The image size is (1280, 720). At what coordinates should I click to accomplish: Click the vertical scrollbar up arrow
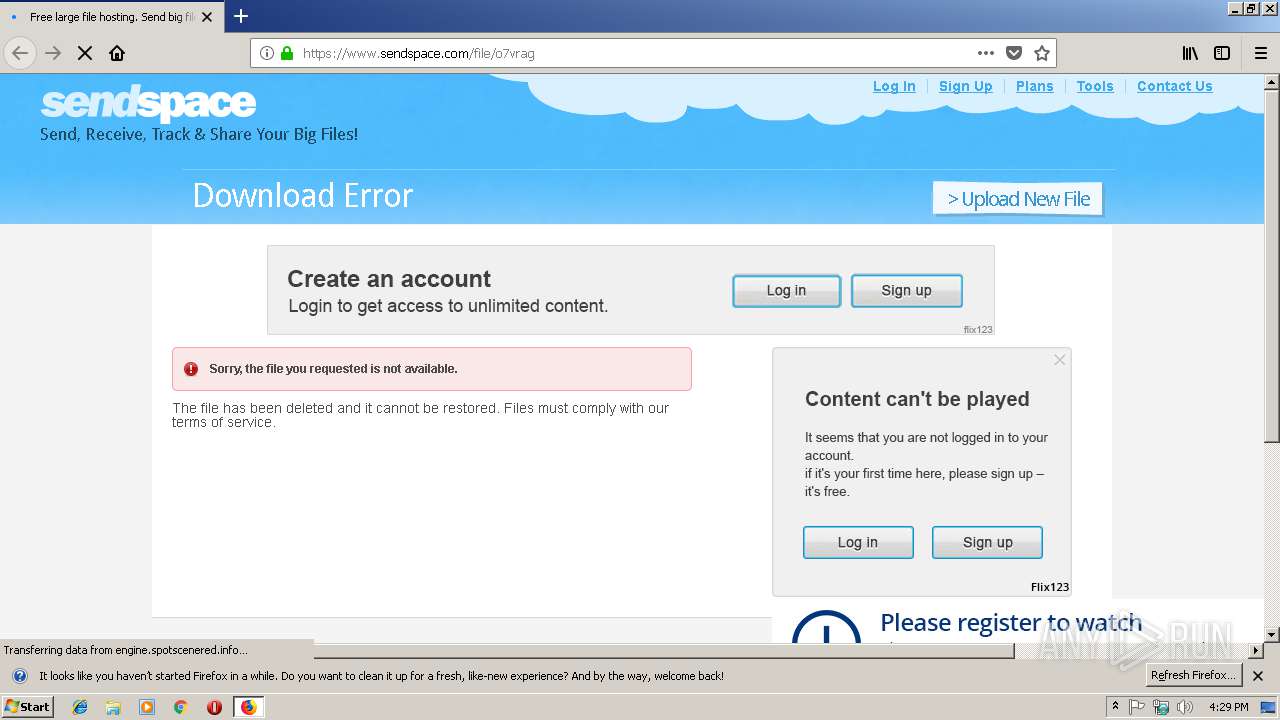[x=1271, y=82]
